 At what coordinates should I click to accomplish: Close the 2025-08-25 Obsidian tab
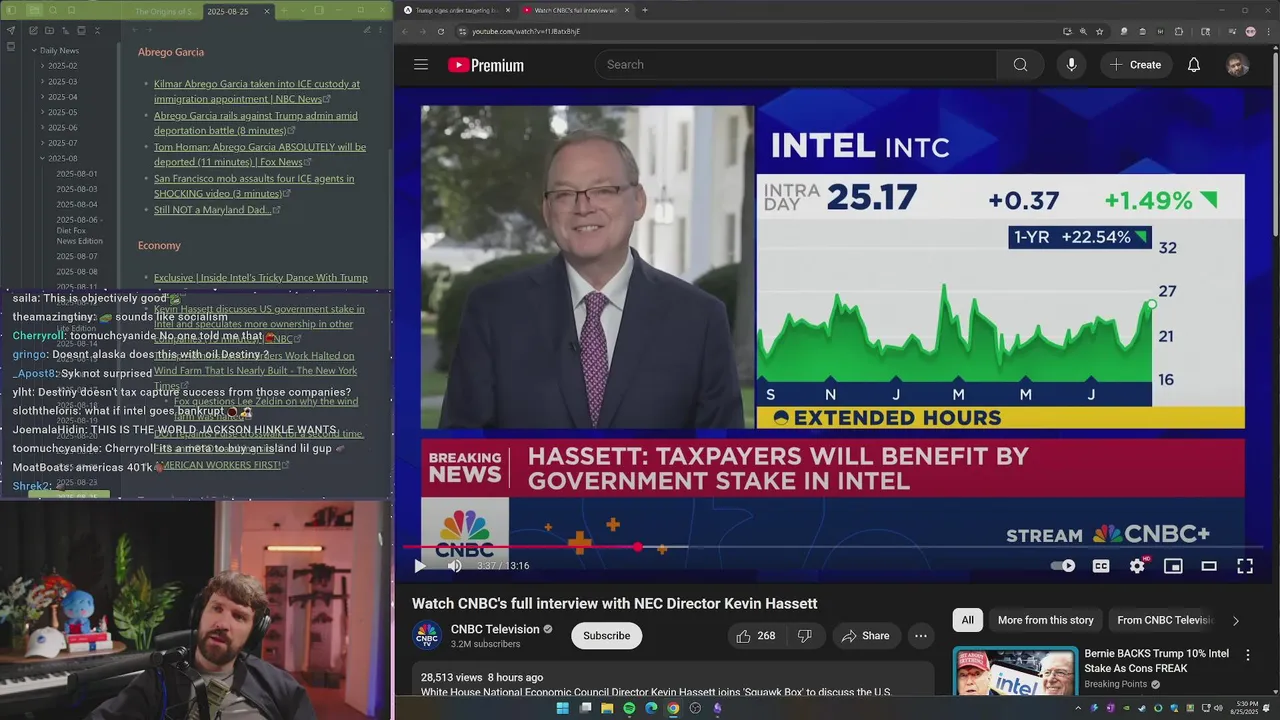pos(267,11)
